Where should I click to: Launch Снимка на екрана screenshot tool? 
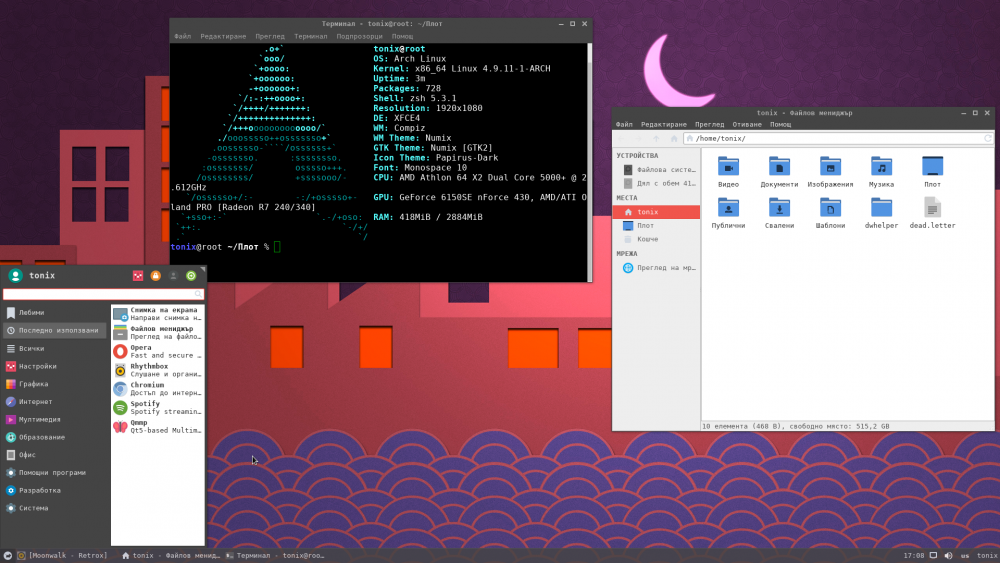(x=158, y=314)
